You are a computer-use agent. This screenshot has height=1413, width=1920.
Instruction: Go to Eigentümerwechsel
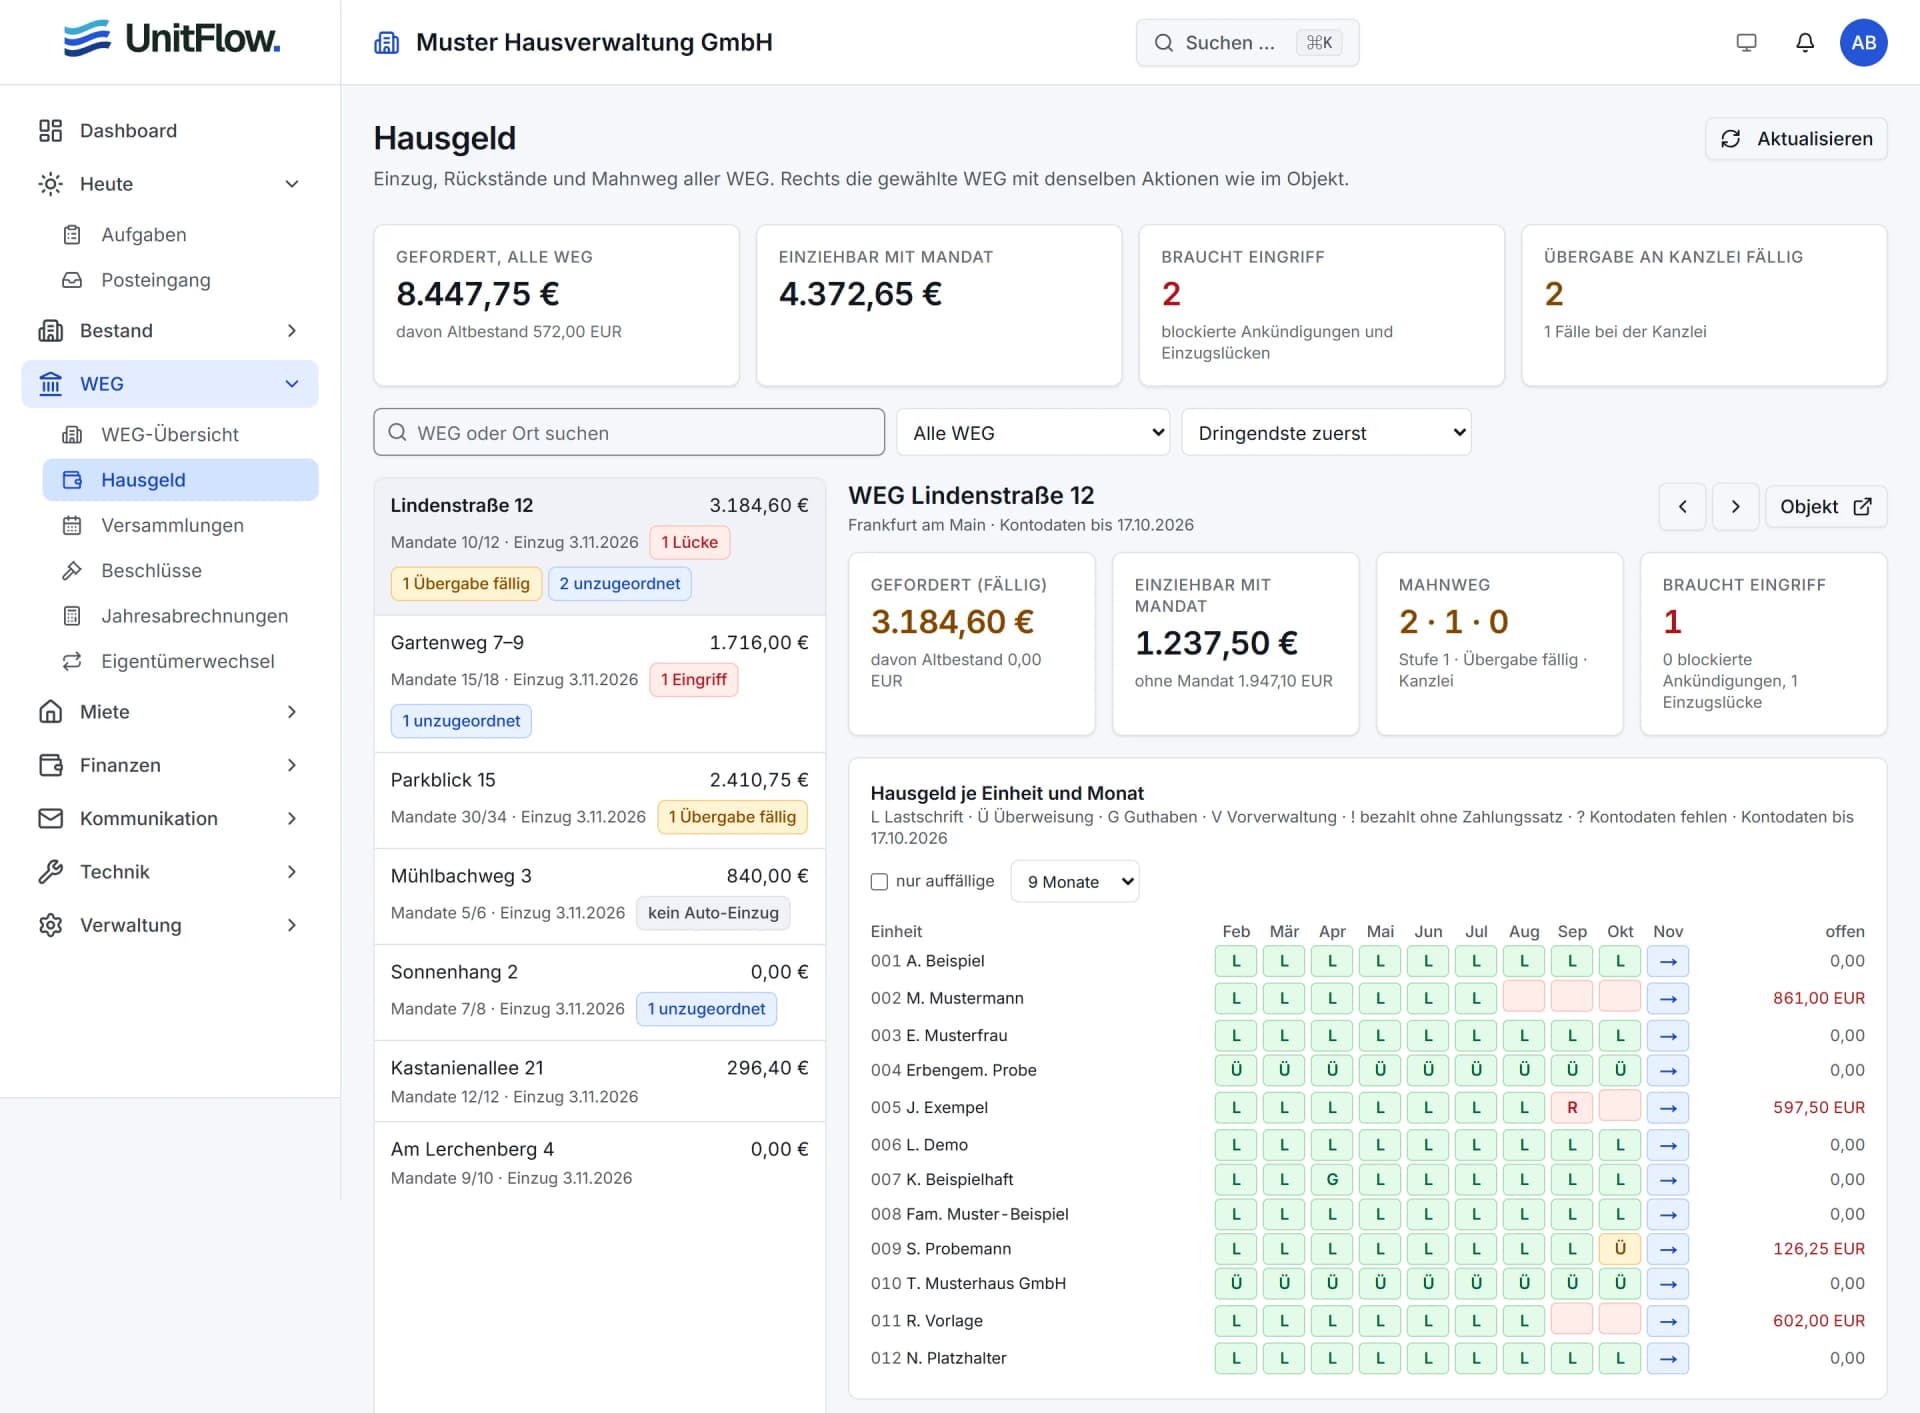click(180, 662)
